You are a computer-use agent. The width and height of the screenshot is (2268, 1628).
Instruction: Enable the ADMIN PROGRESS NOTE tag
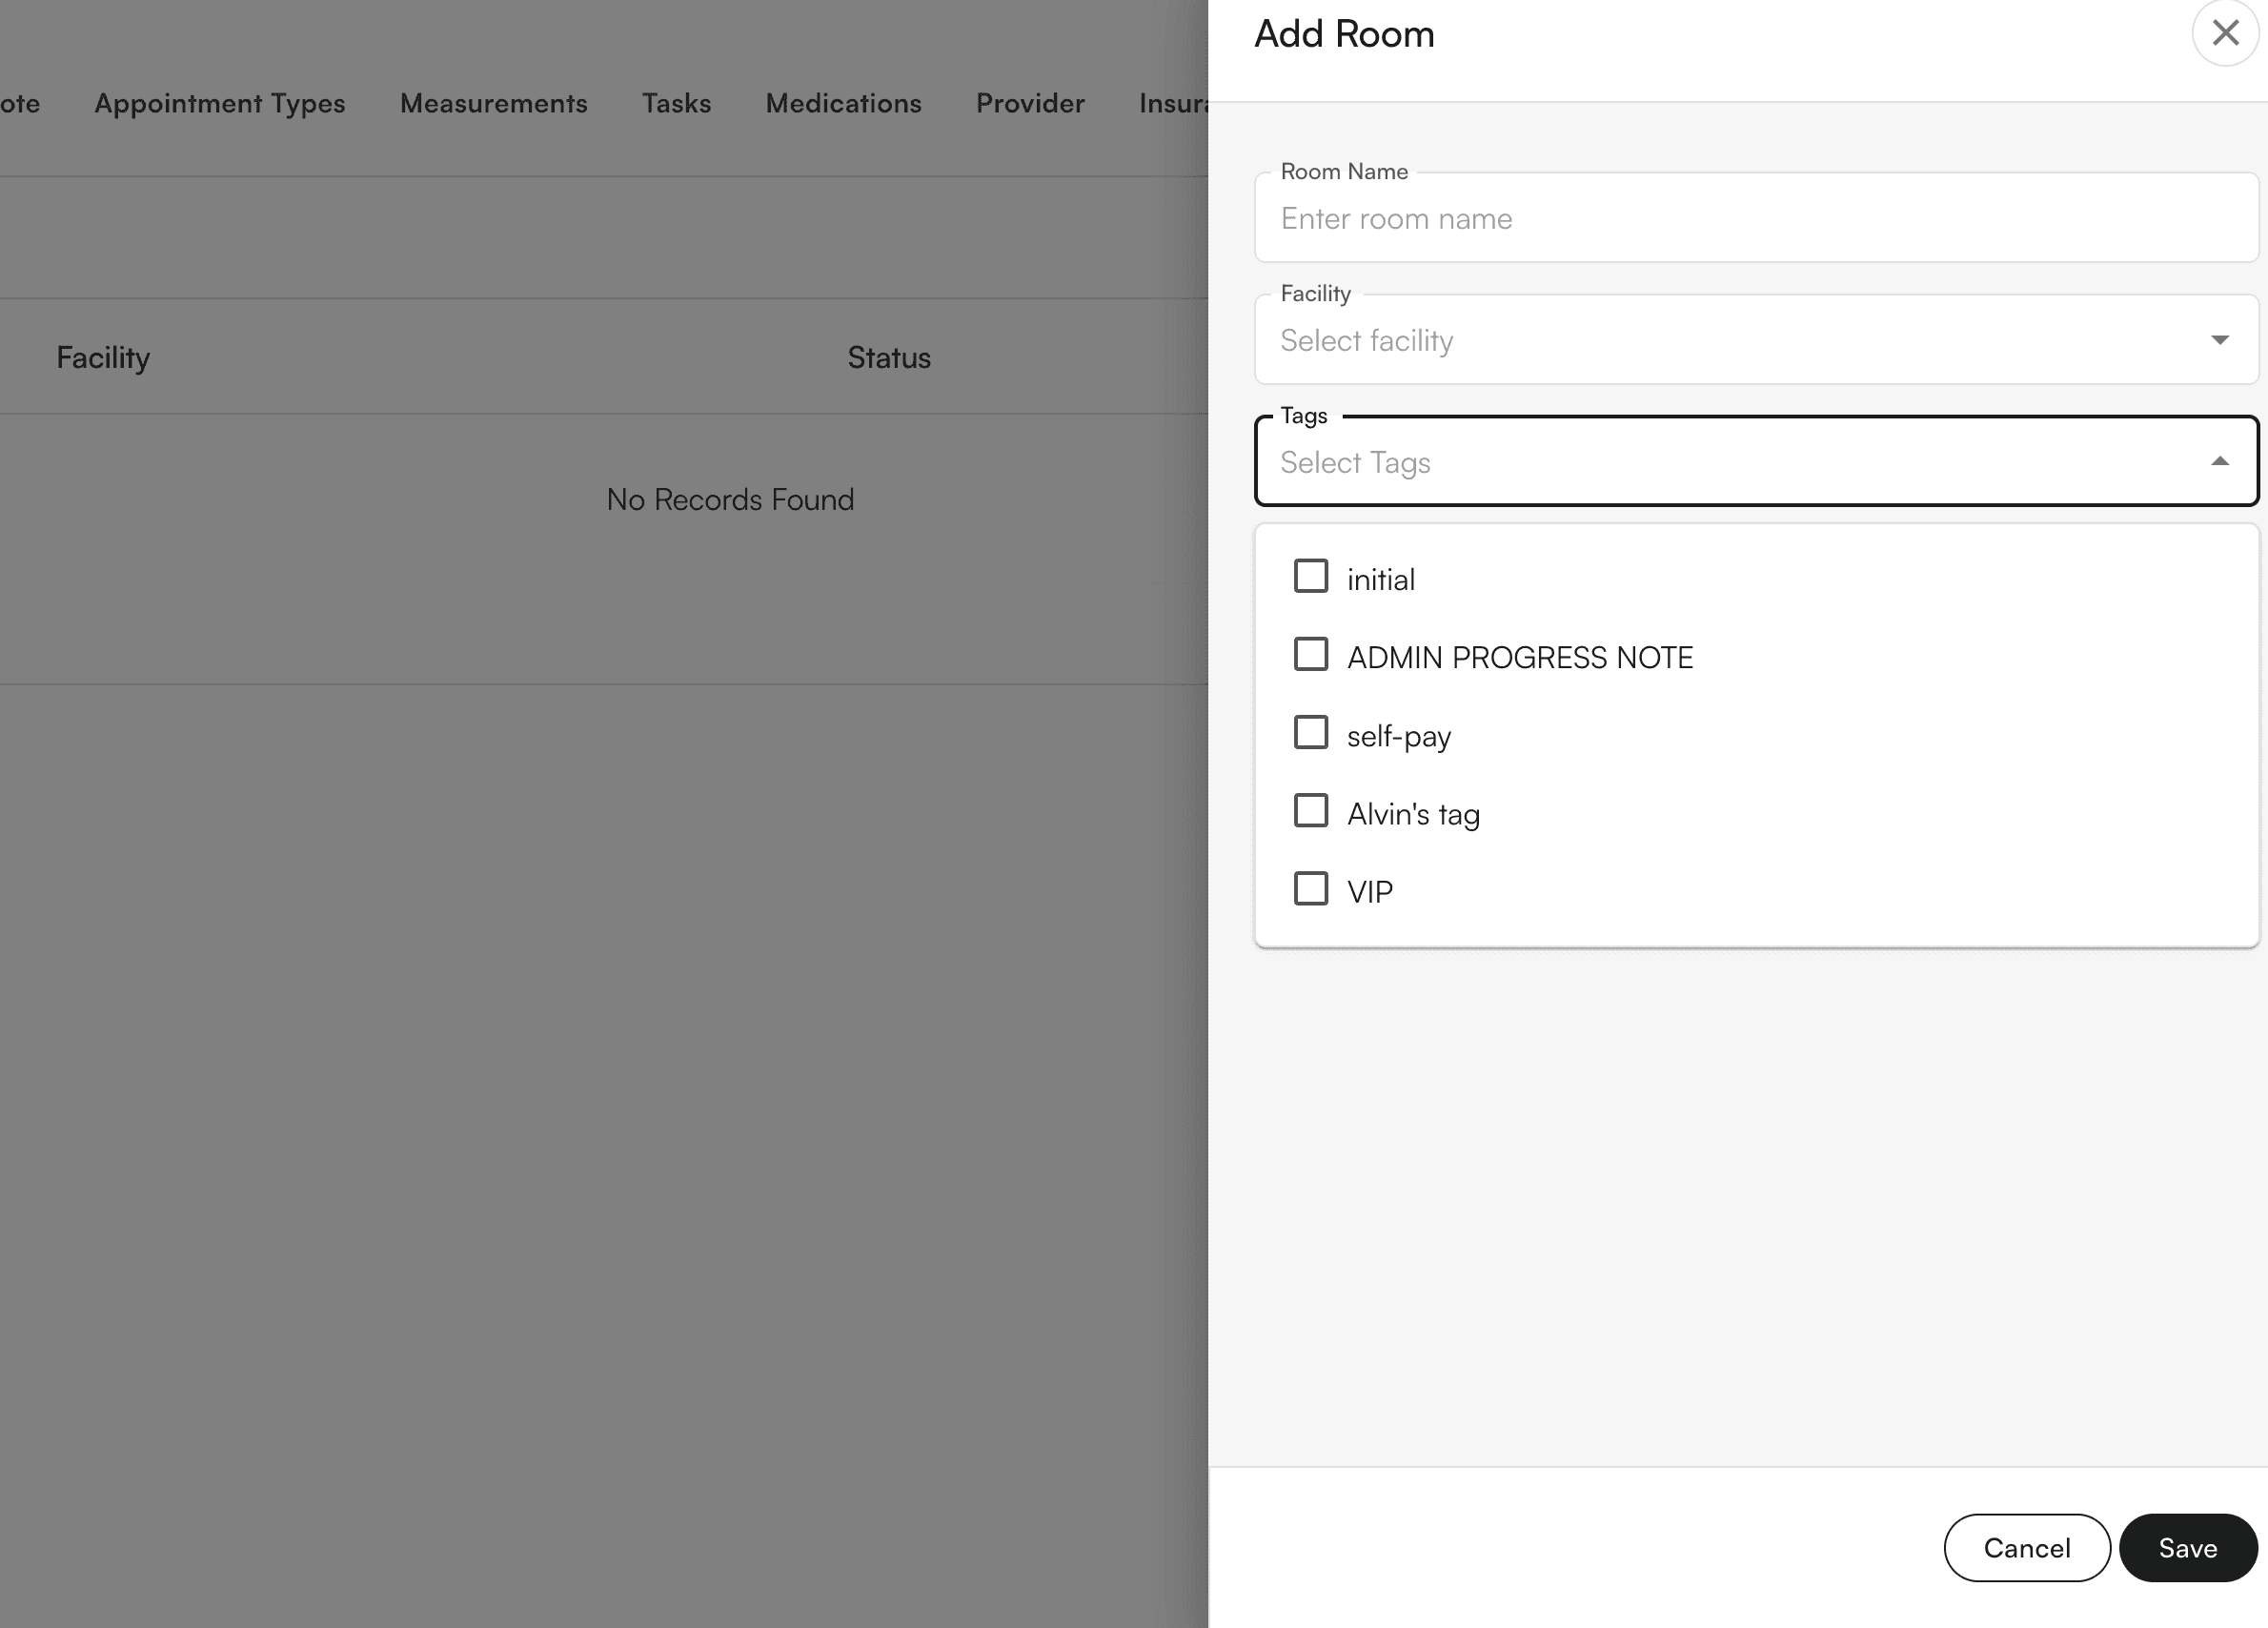(1311, 655)
